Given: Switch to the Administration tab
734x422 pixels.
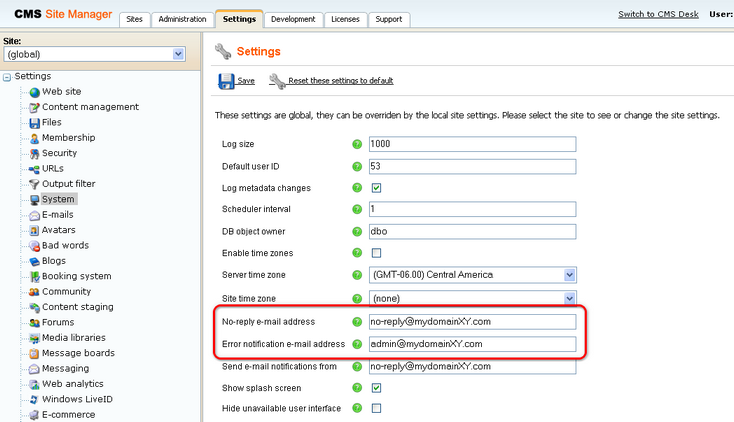Looking at the screenshot, I should pyautogui.click(x=183, y=19).
